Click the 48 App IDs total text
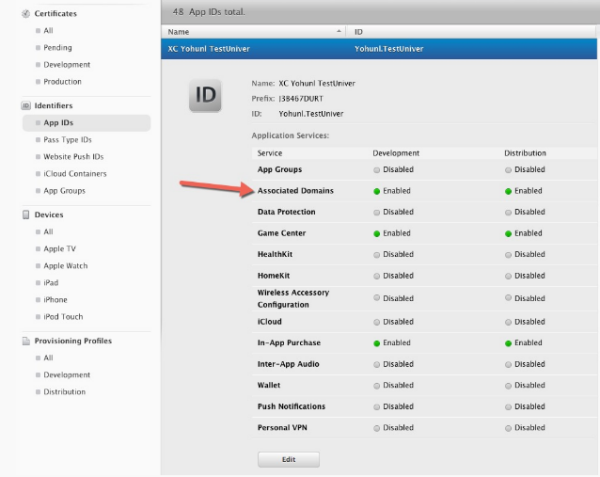600x477 pixels. (x=209, y=12)
